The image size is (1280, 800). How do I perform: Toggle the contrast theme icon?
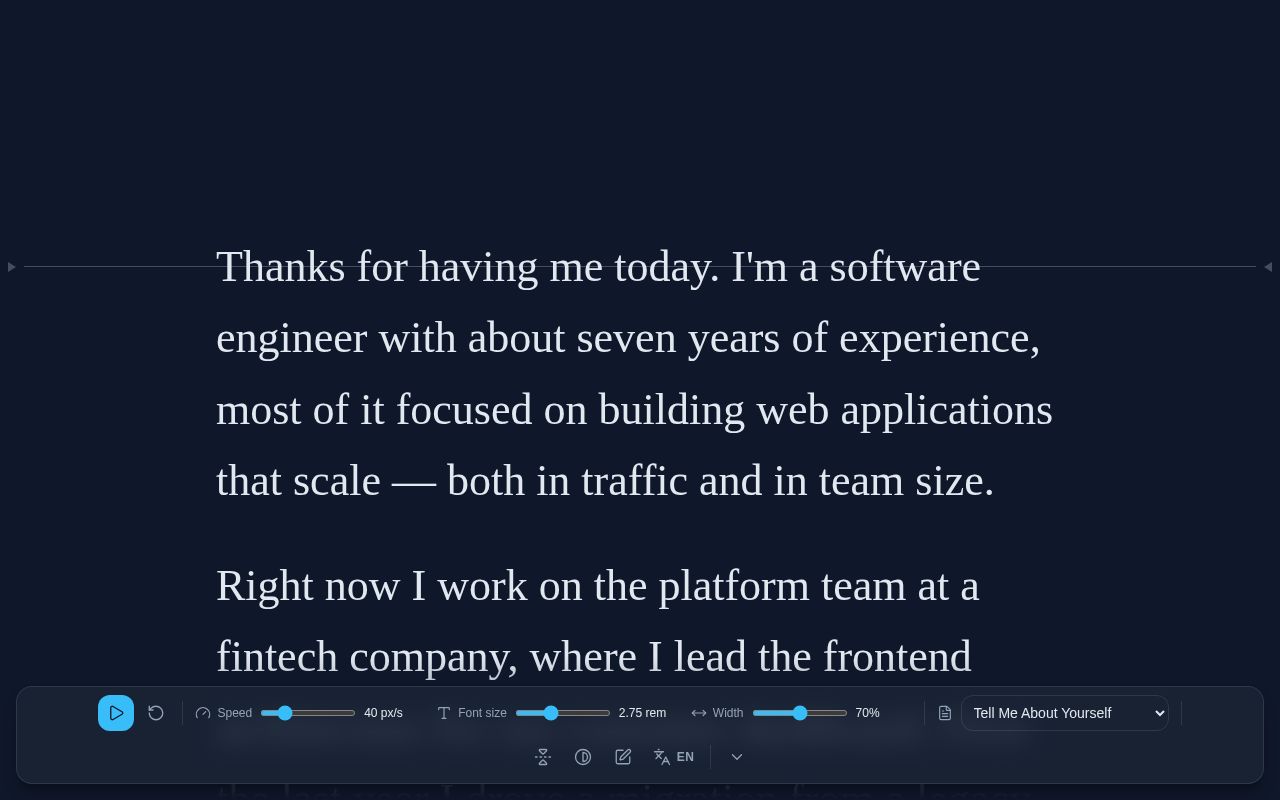583,757
